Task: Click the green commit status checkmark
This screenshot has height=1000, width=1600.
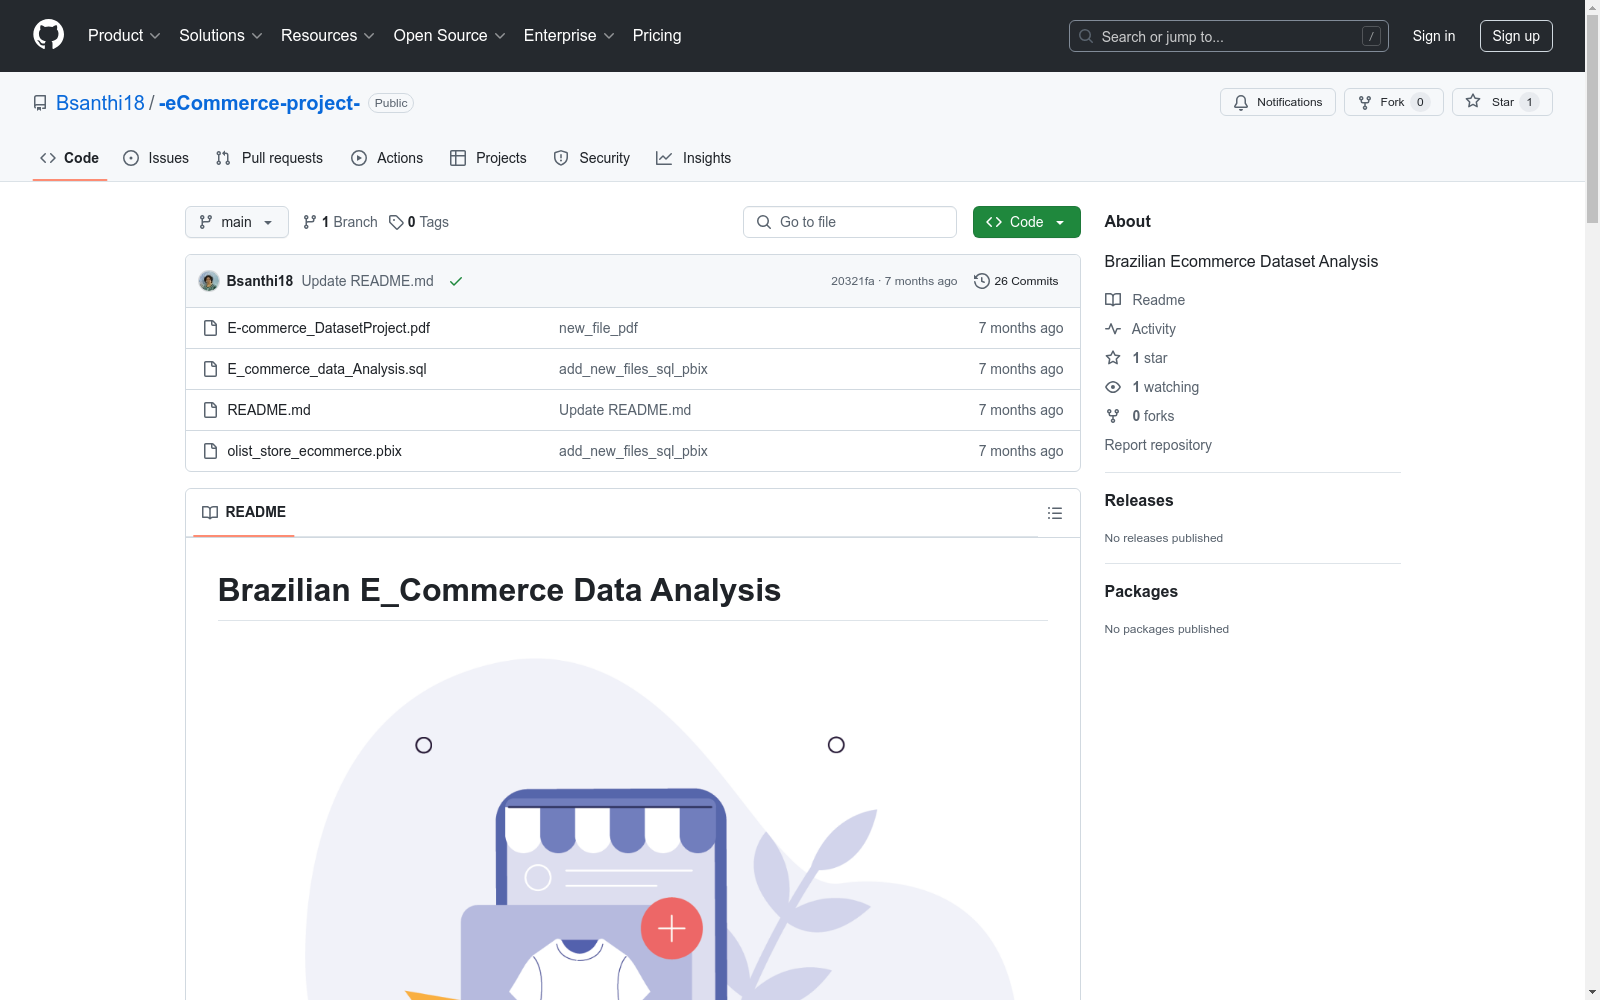Action: (x=456, y=281)
